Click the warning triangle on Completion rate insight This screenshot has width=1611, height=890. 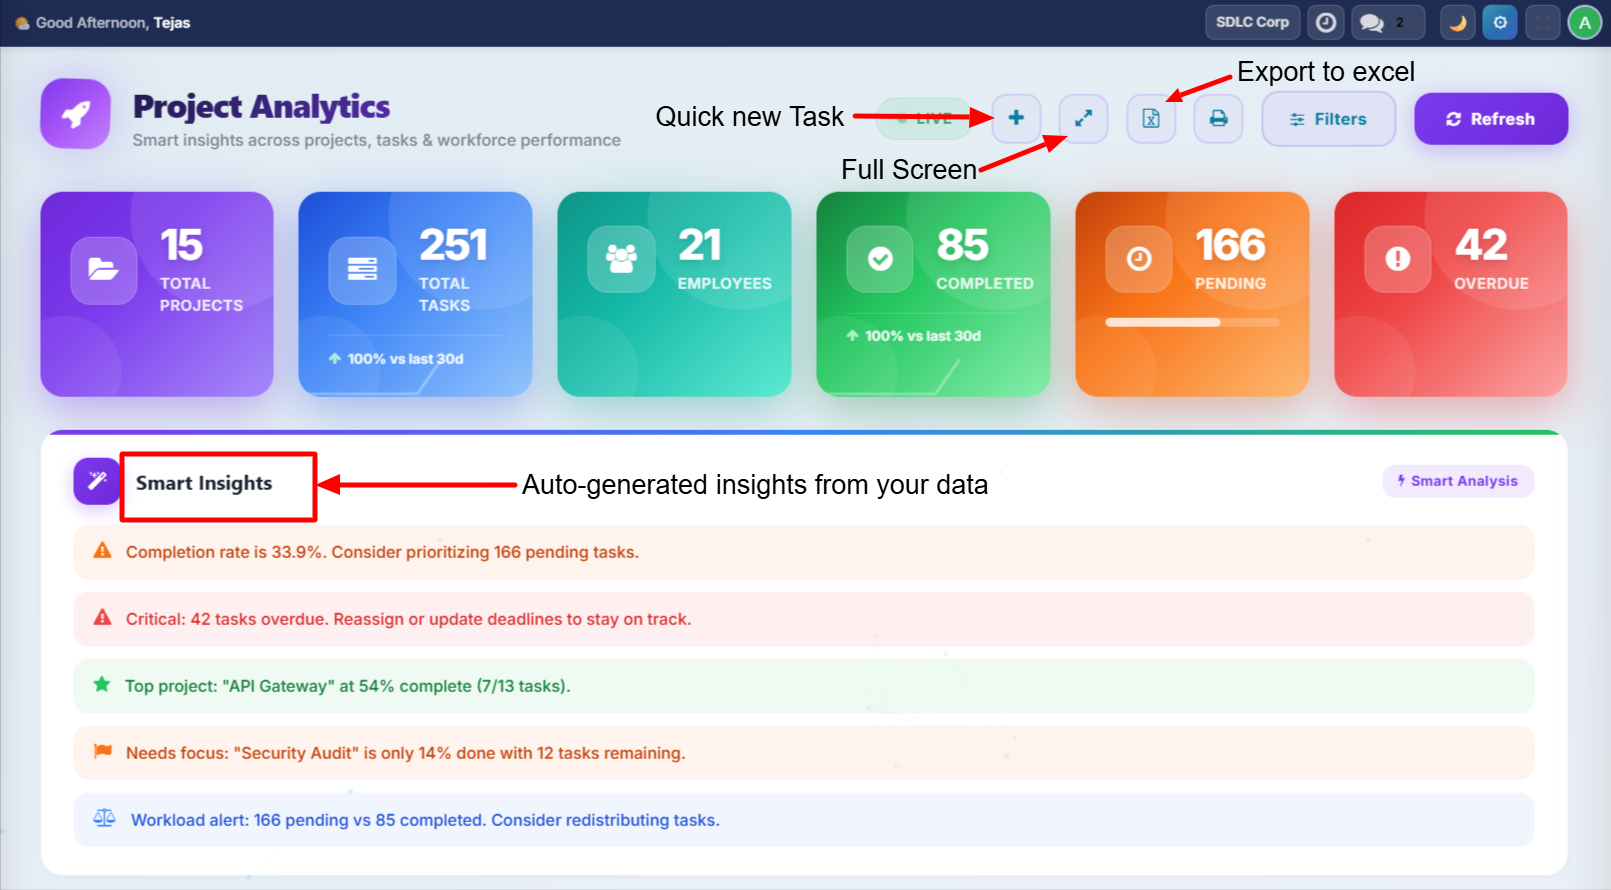tap(102, 550)
